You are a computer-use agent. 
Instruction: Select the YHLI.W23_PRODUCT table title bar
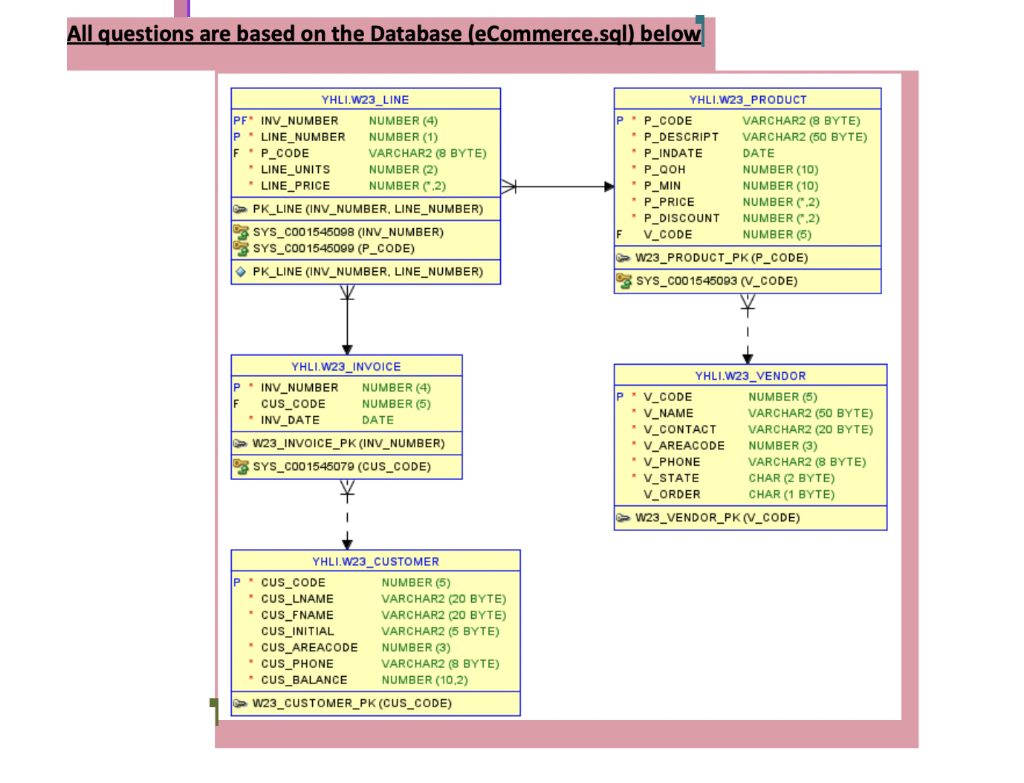coord(746,99)
